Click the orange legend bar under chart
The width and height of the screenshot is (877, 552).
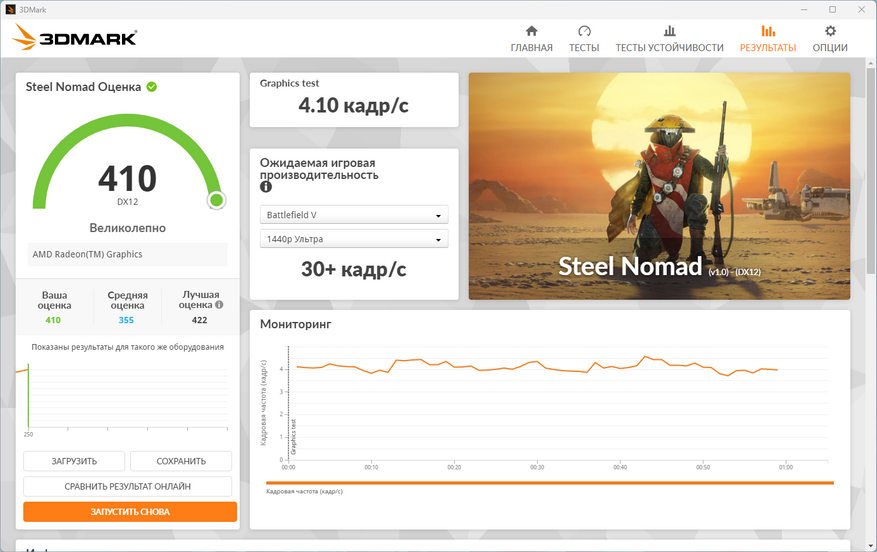point(550,483)
